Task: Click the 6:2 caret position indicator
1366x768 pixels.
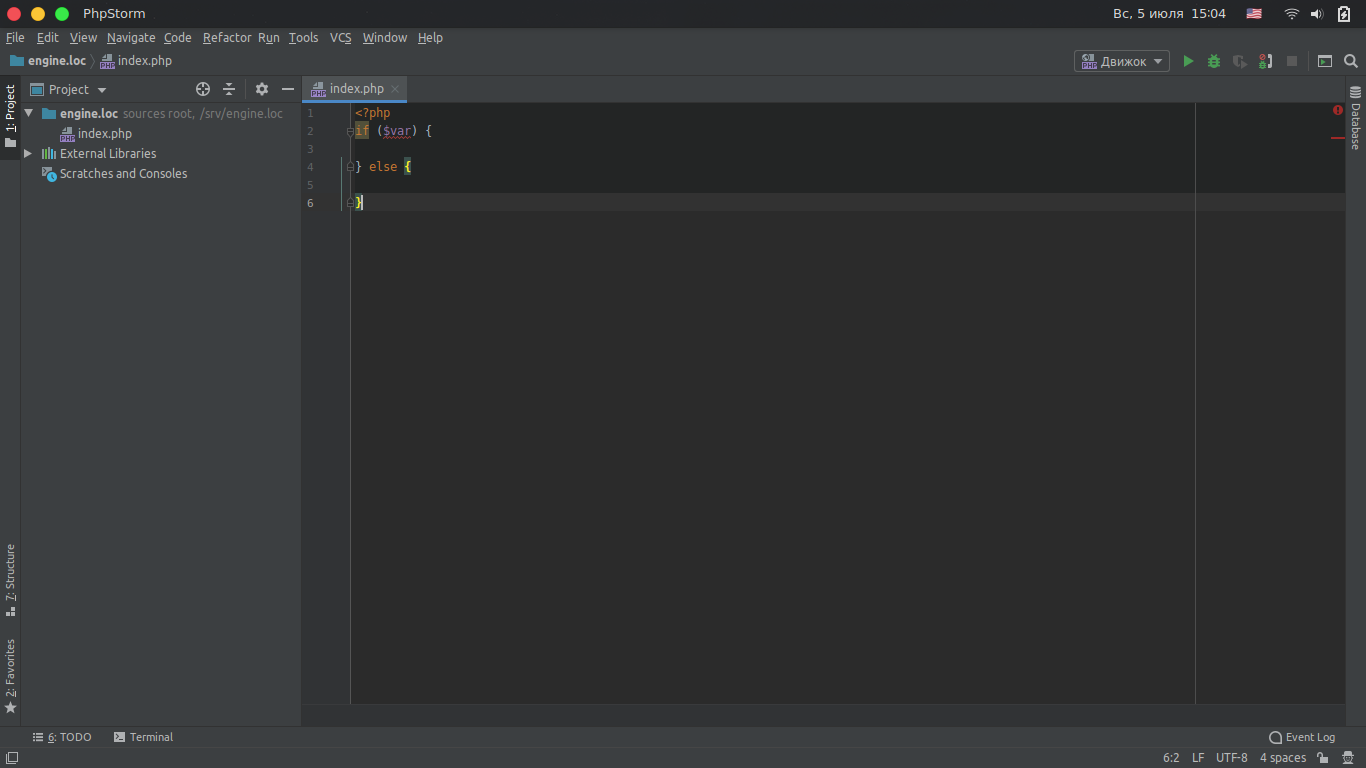Action: pyautogui.click(x=1171, y=758)
